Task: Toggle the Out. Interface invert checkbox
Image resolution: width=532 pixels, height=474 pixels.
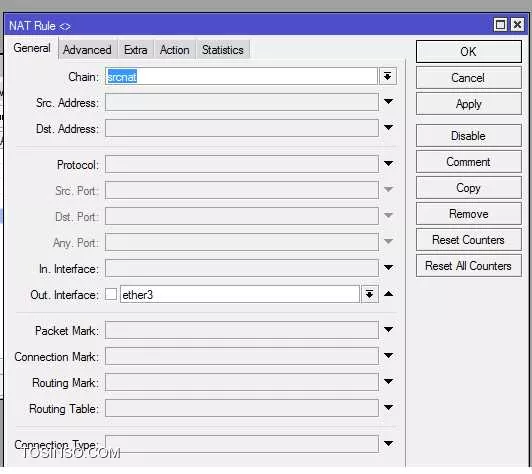Action: 111,295
